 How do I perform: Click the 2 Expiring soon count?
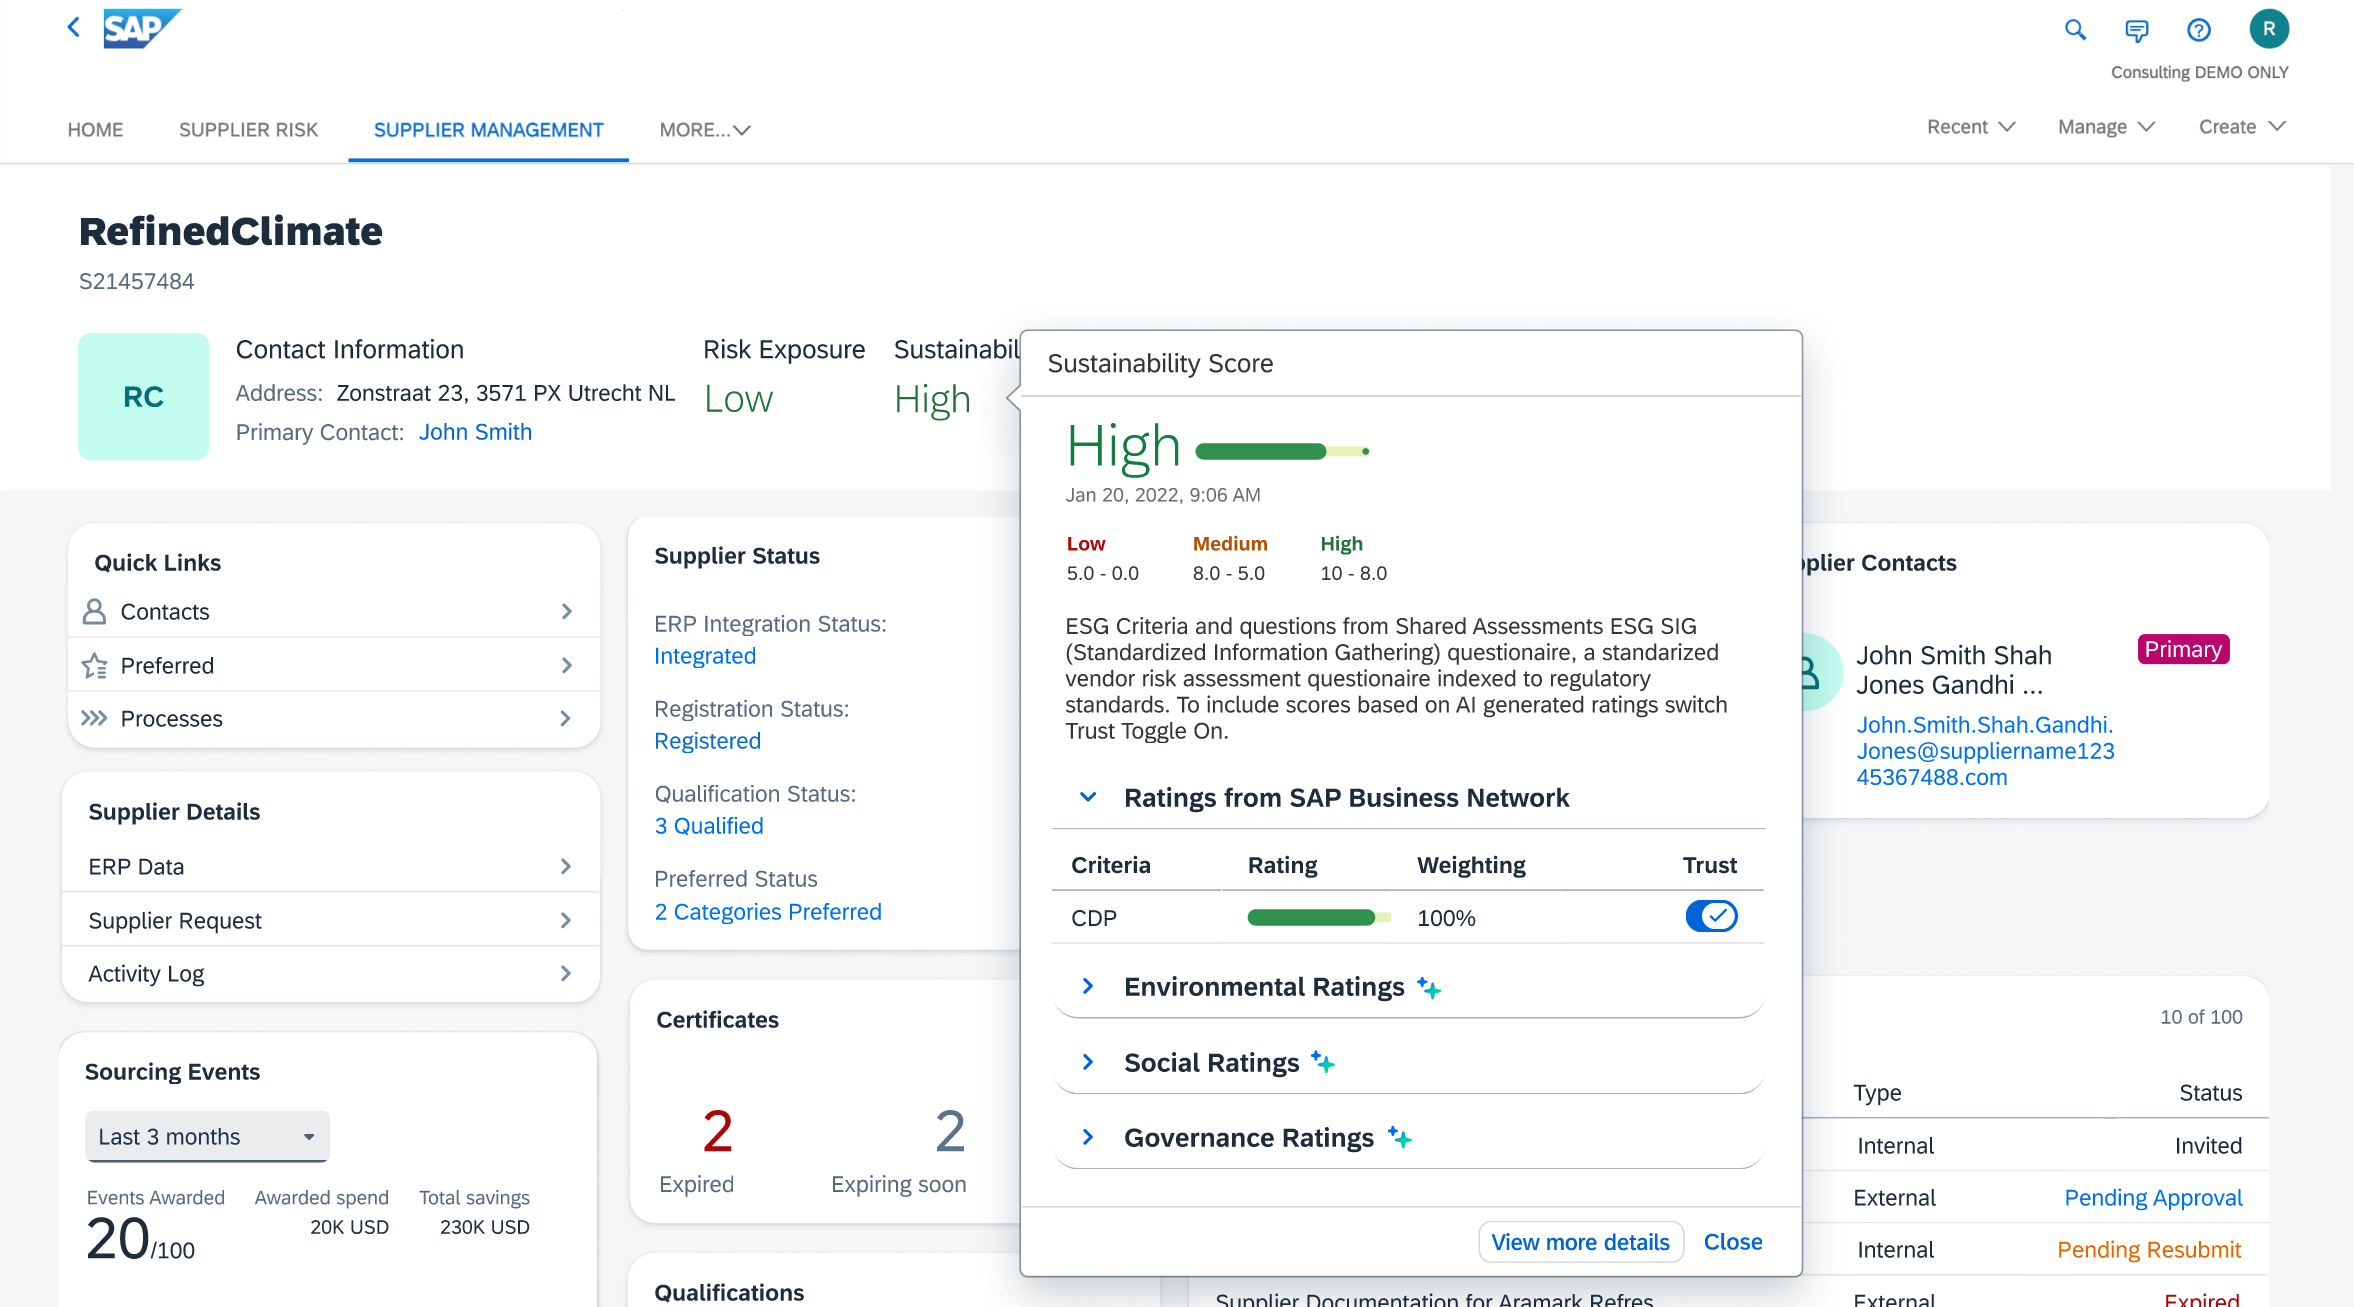click(x=950, y=1131)
